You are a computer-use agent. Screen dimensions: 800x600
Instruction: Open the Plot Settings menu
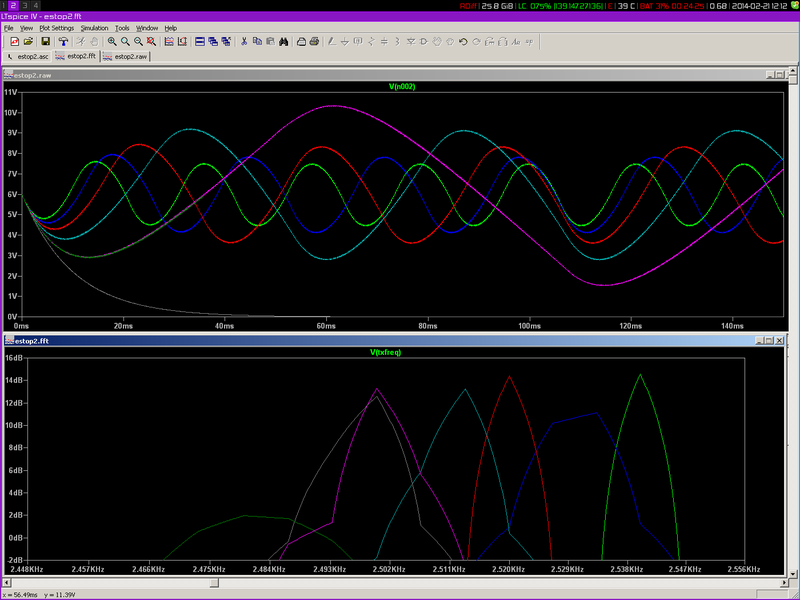(x=56, y=28)
